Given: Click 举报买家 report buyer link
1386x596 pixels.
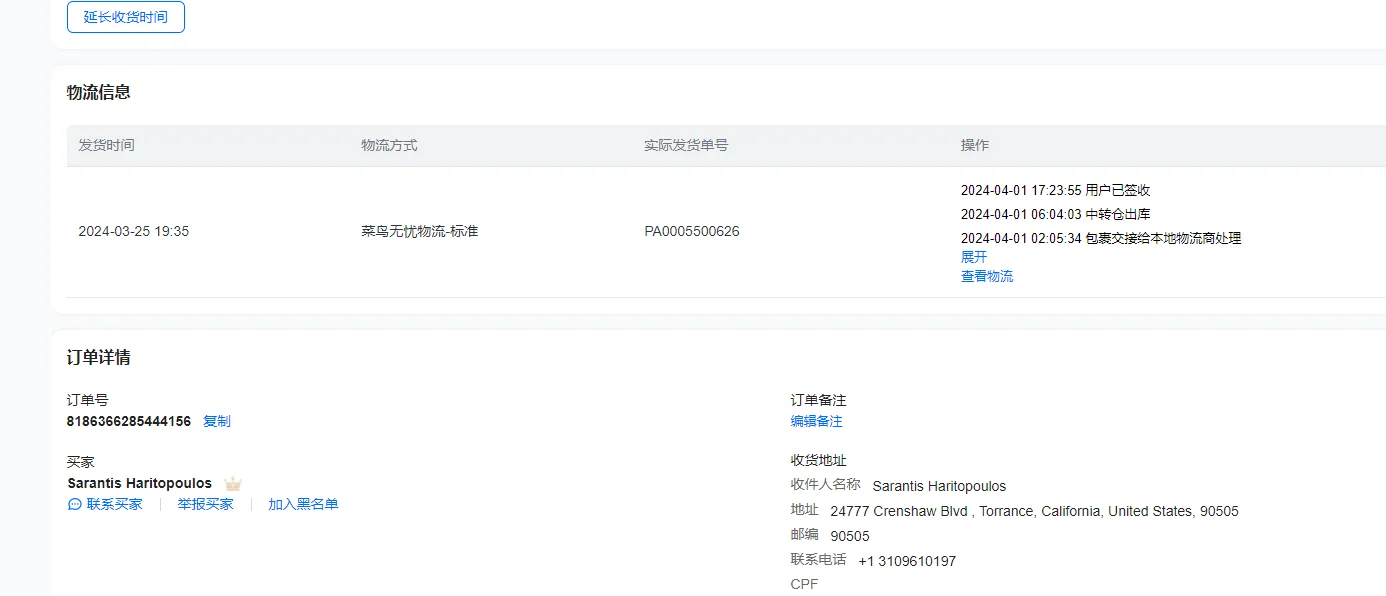Looking at the screenshot, I should tap(206, 504).
